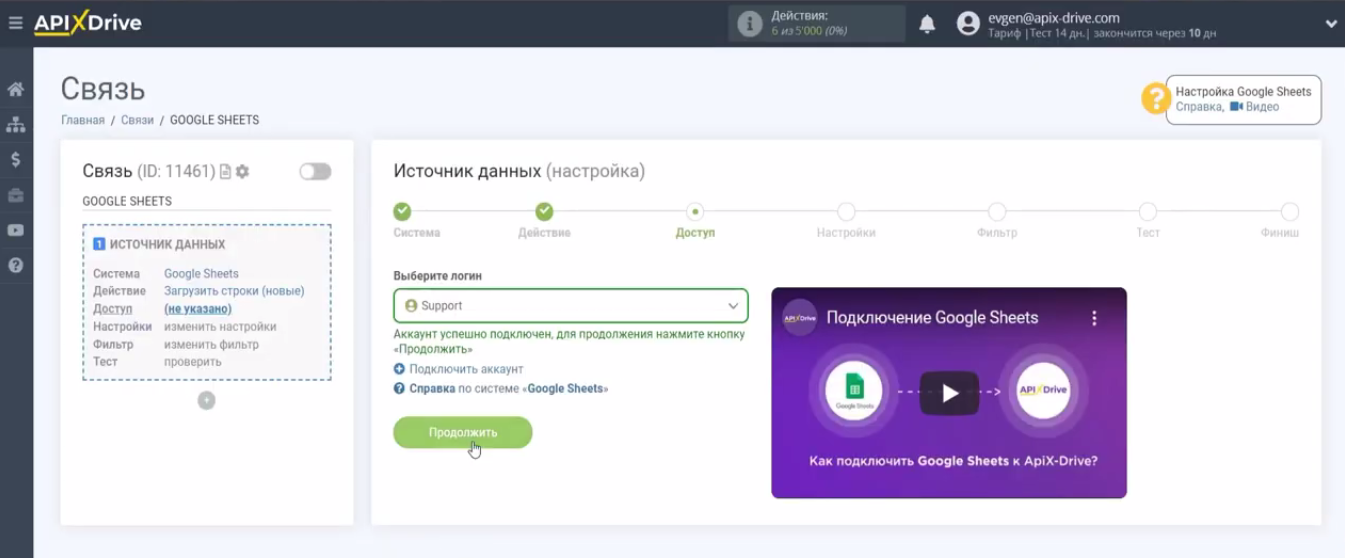Screen dimensions: 1345x558
Task: Play the Google Sheets connection video
Action: 949,393
